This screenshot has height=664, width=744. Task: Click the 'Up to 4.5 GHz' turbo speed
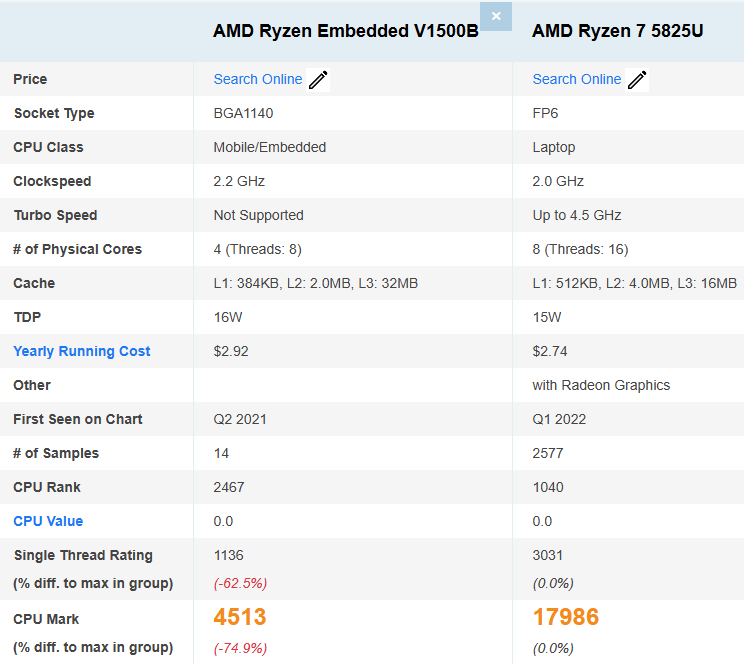576,215
